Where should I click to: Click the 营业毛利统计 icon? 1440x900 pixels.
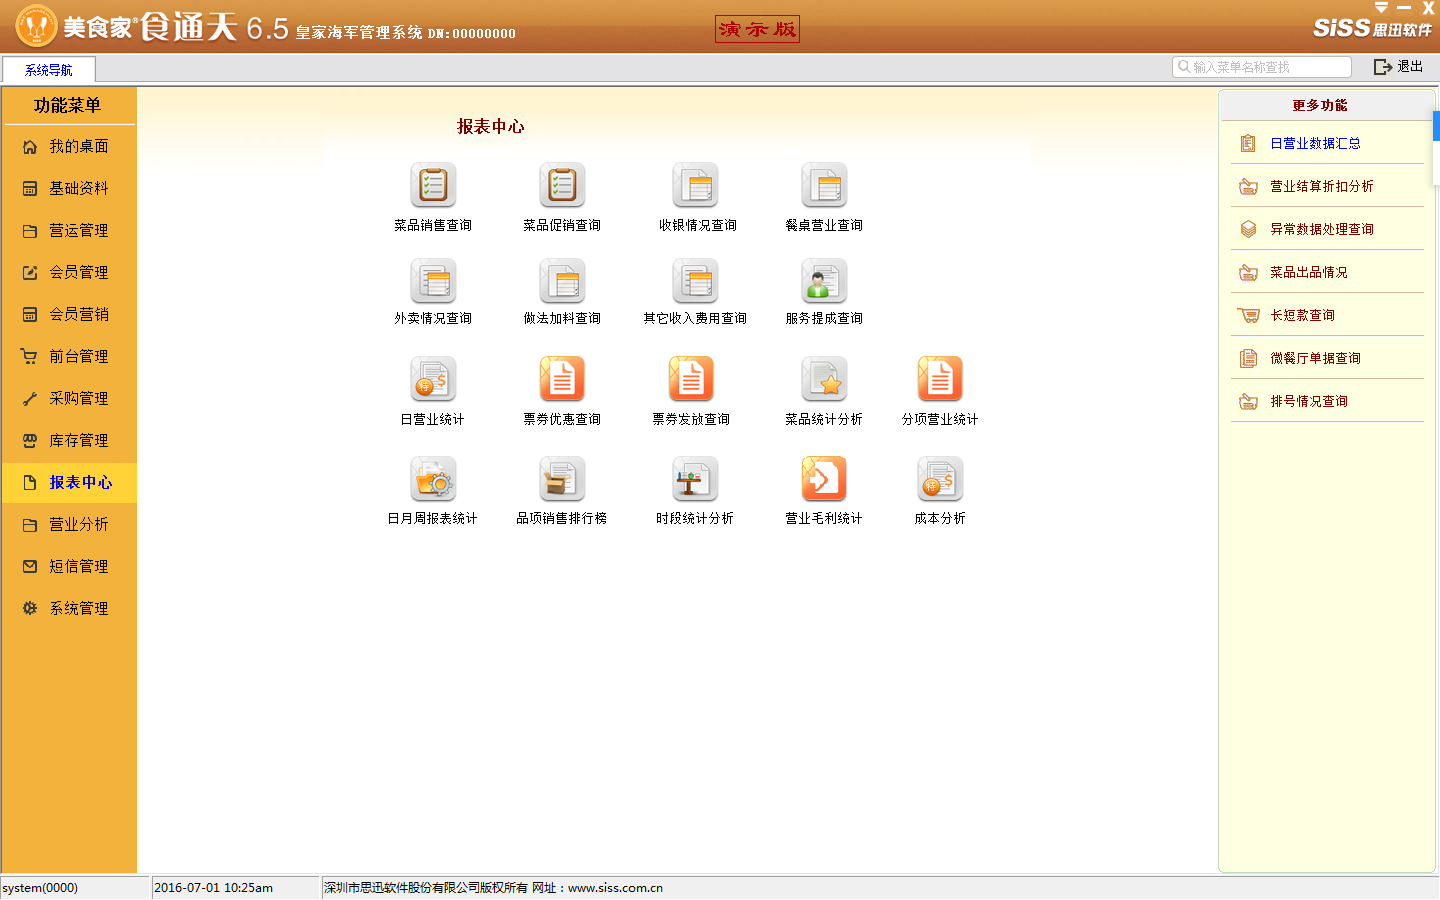point(824,480)
